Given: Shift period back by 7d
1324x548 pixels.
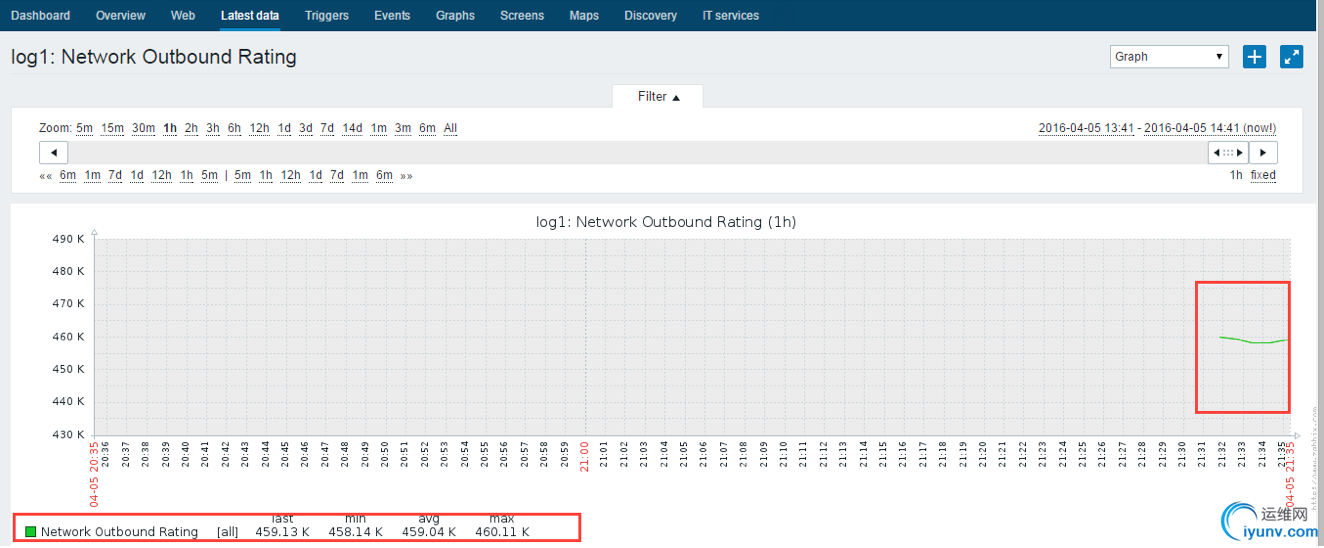Looking at the screenshot, I should [115, 175].
